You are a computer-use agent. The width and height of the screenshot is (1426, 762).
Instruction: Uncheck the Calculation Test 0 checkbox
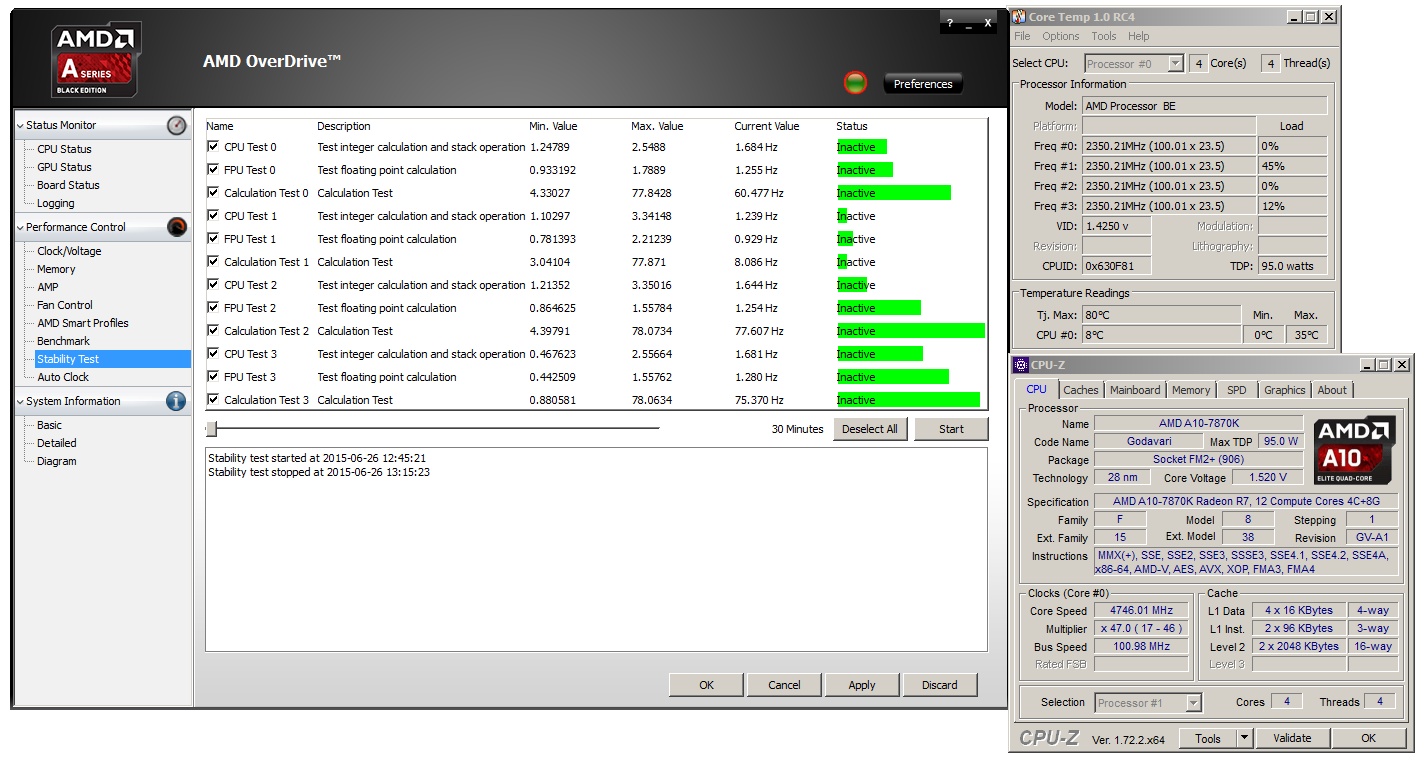213,193
